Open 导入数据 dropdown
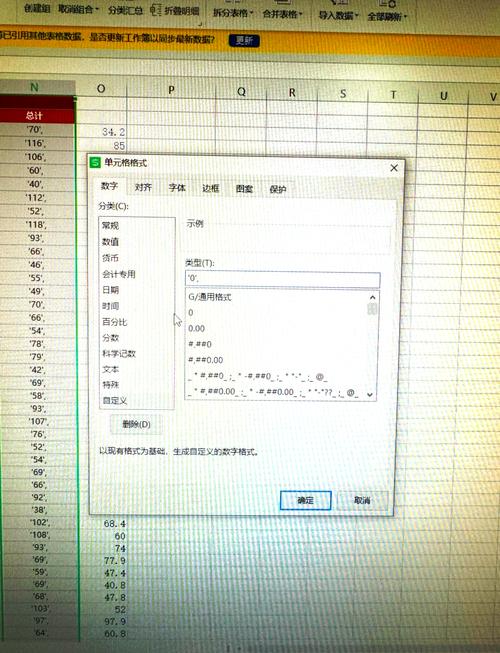 tap(338, 15)
